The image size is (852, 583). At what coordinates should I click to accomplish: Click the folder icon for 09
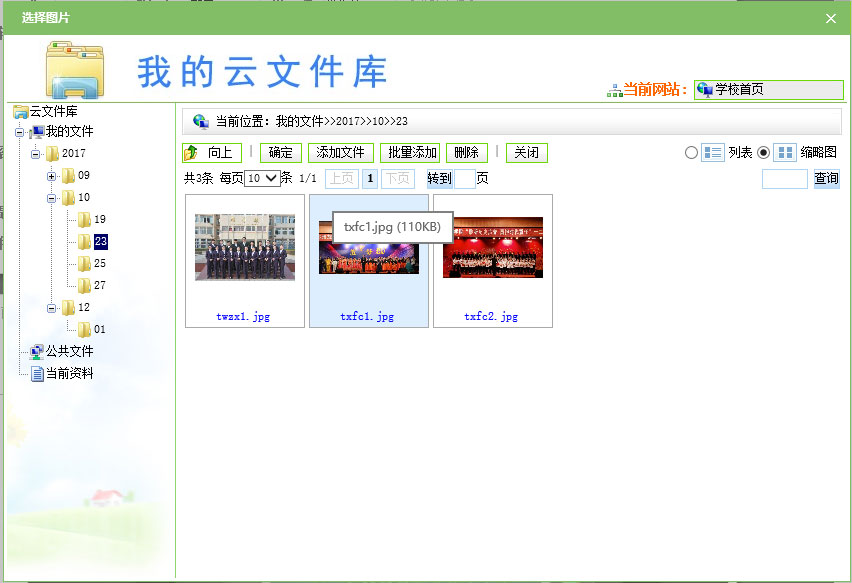[x=68, y=176]
